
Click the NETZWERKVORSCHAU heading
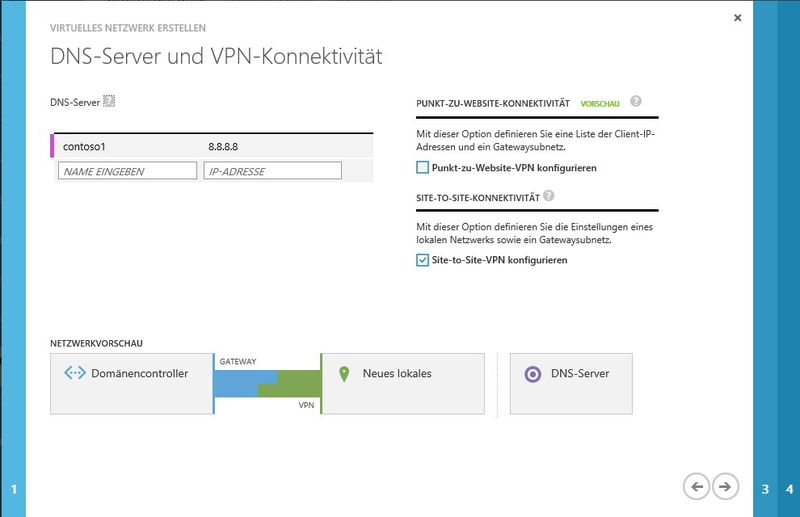(x=96, y=343)
